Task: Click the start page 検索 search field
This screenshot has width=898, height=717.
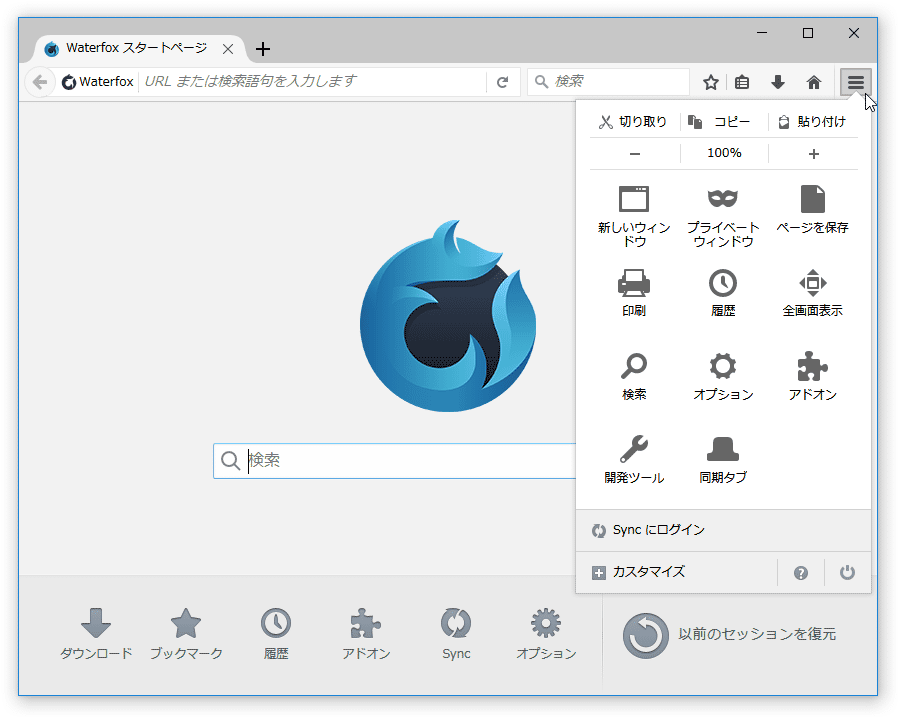Action: 395,461
